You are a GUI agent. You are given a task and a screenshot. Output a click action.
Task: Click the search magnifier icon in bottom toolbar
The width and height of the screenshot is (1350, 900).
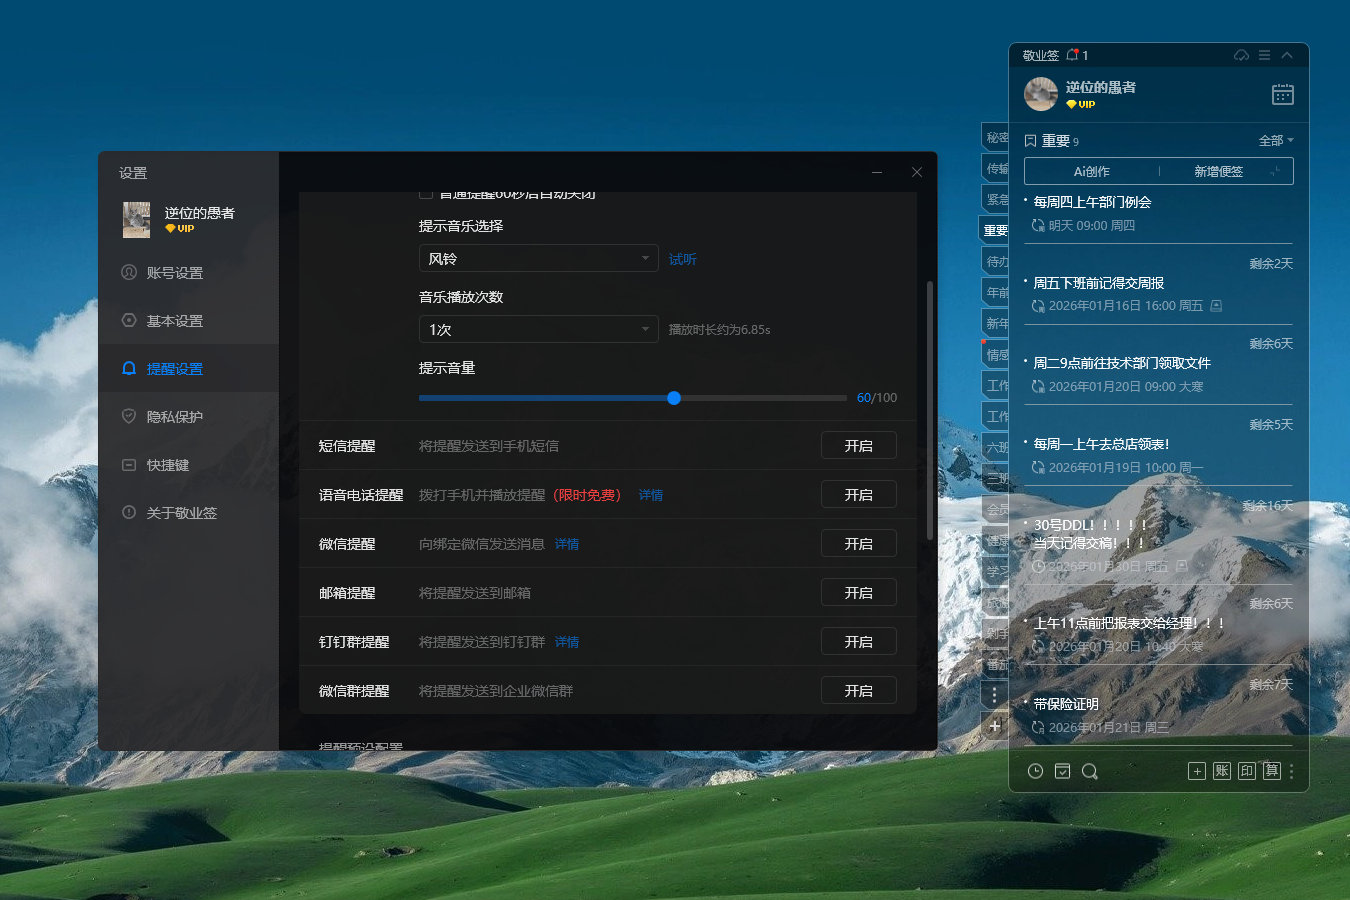pyautogui.click(x=1090, y=771)
